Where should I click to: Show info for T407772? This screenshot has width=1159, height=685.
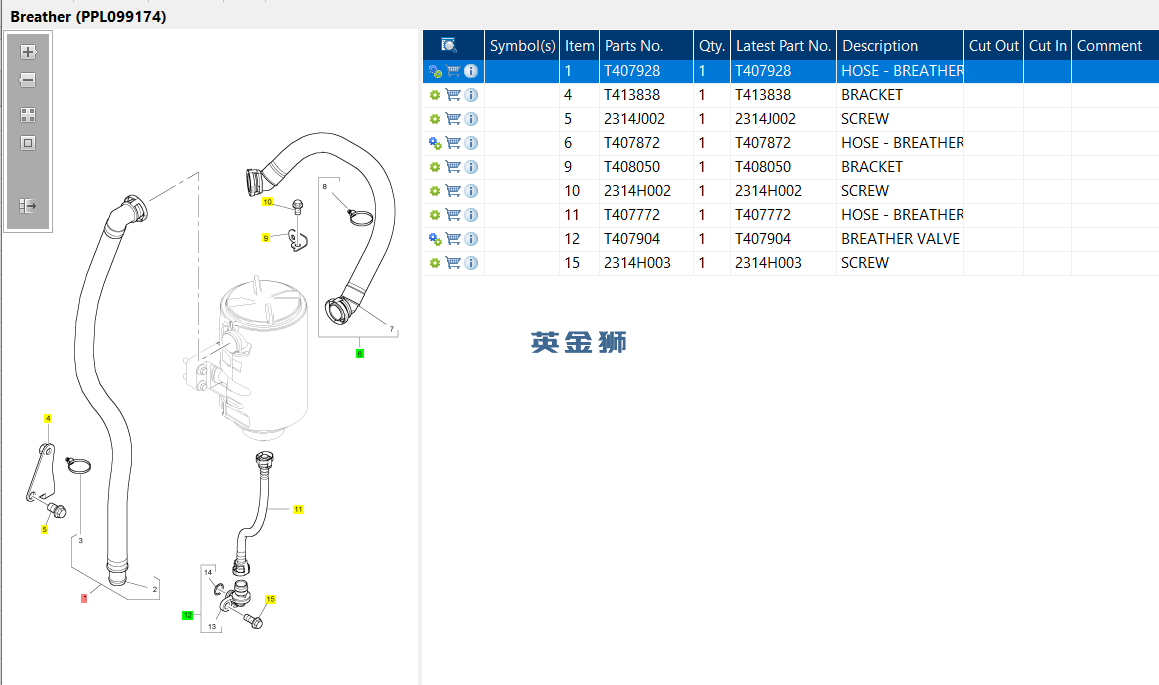[471, 215]
